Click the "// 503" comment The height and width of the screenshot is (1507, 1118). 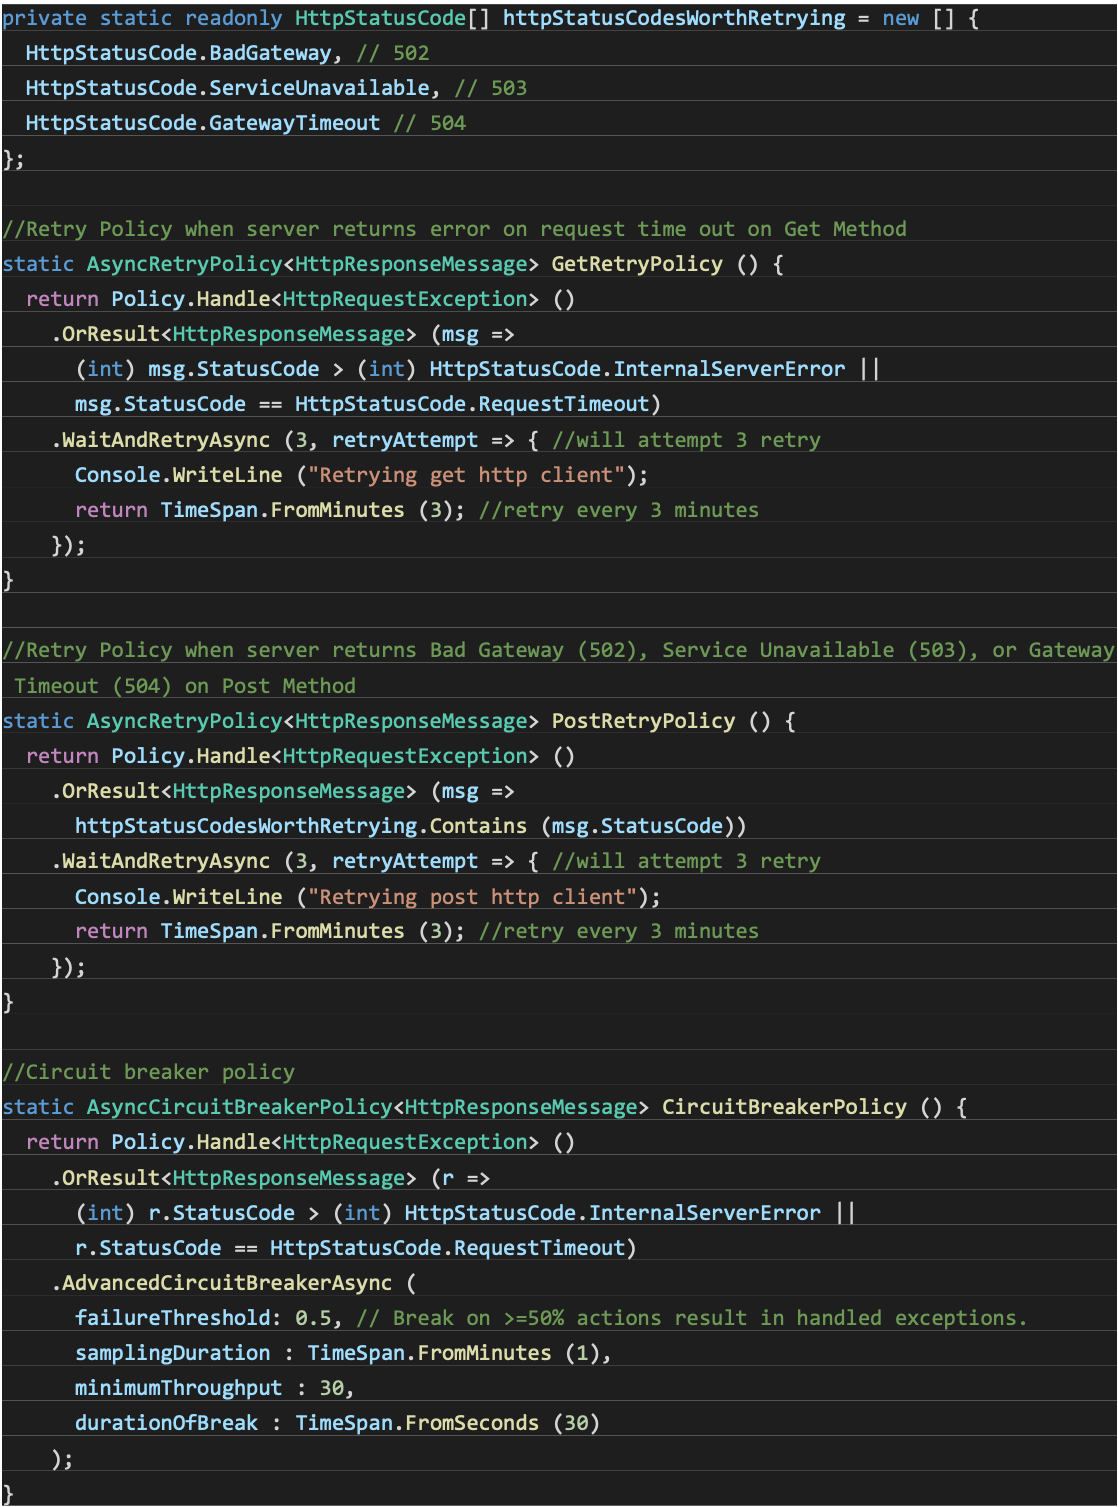click(x=491, y=88)
